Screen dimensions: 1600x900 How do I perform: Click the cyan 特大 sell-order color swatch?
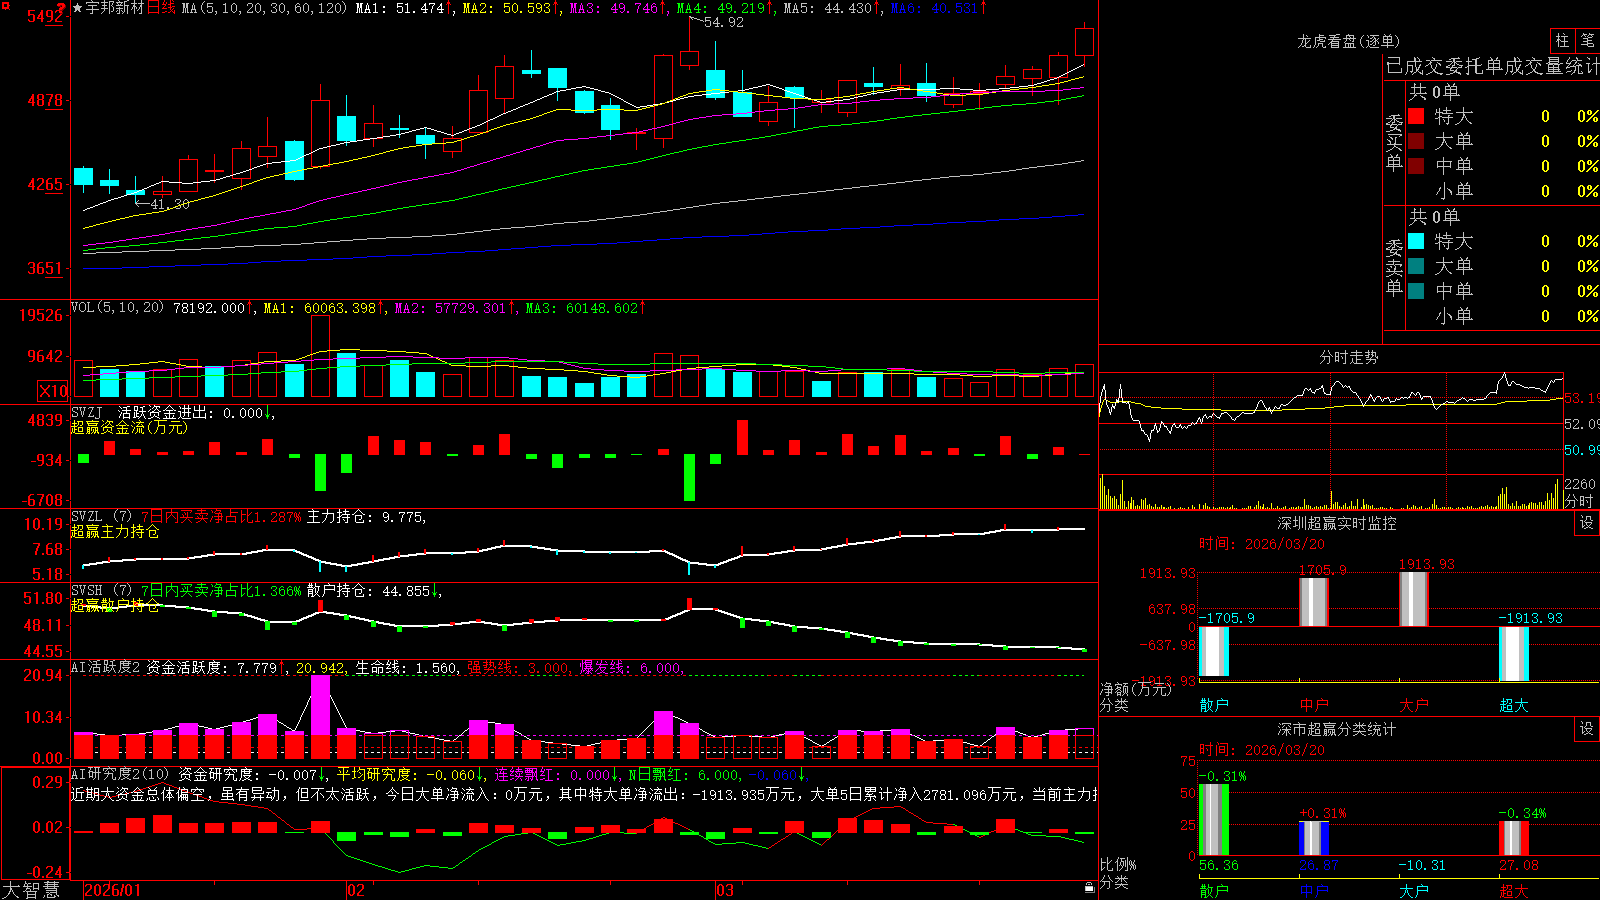1416,241
